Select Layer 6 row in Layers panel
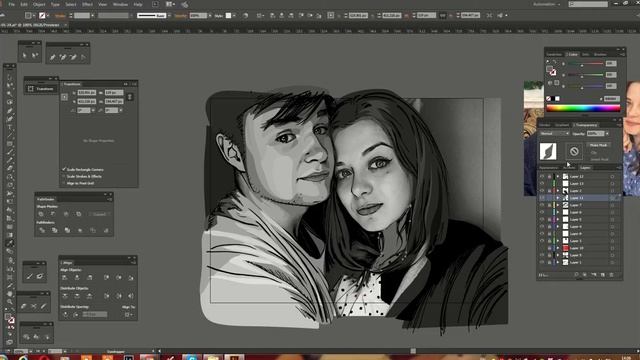 pyautogui.click(x=579, y=212)
